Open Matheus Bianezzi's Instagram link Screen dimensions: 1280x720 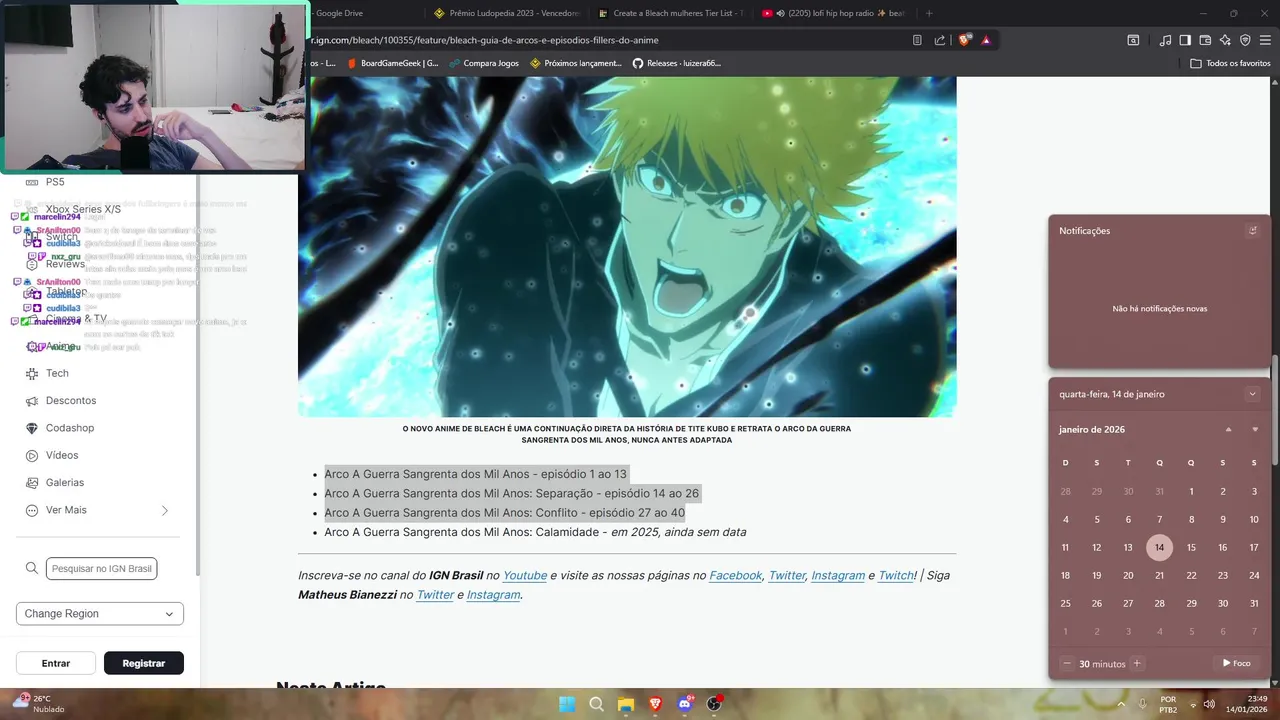tap(493, 595)
